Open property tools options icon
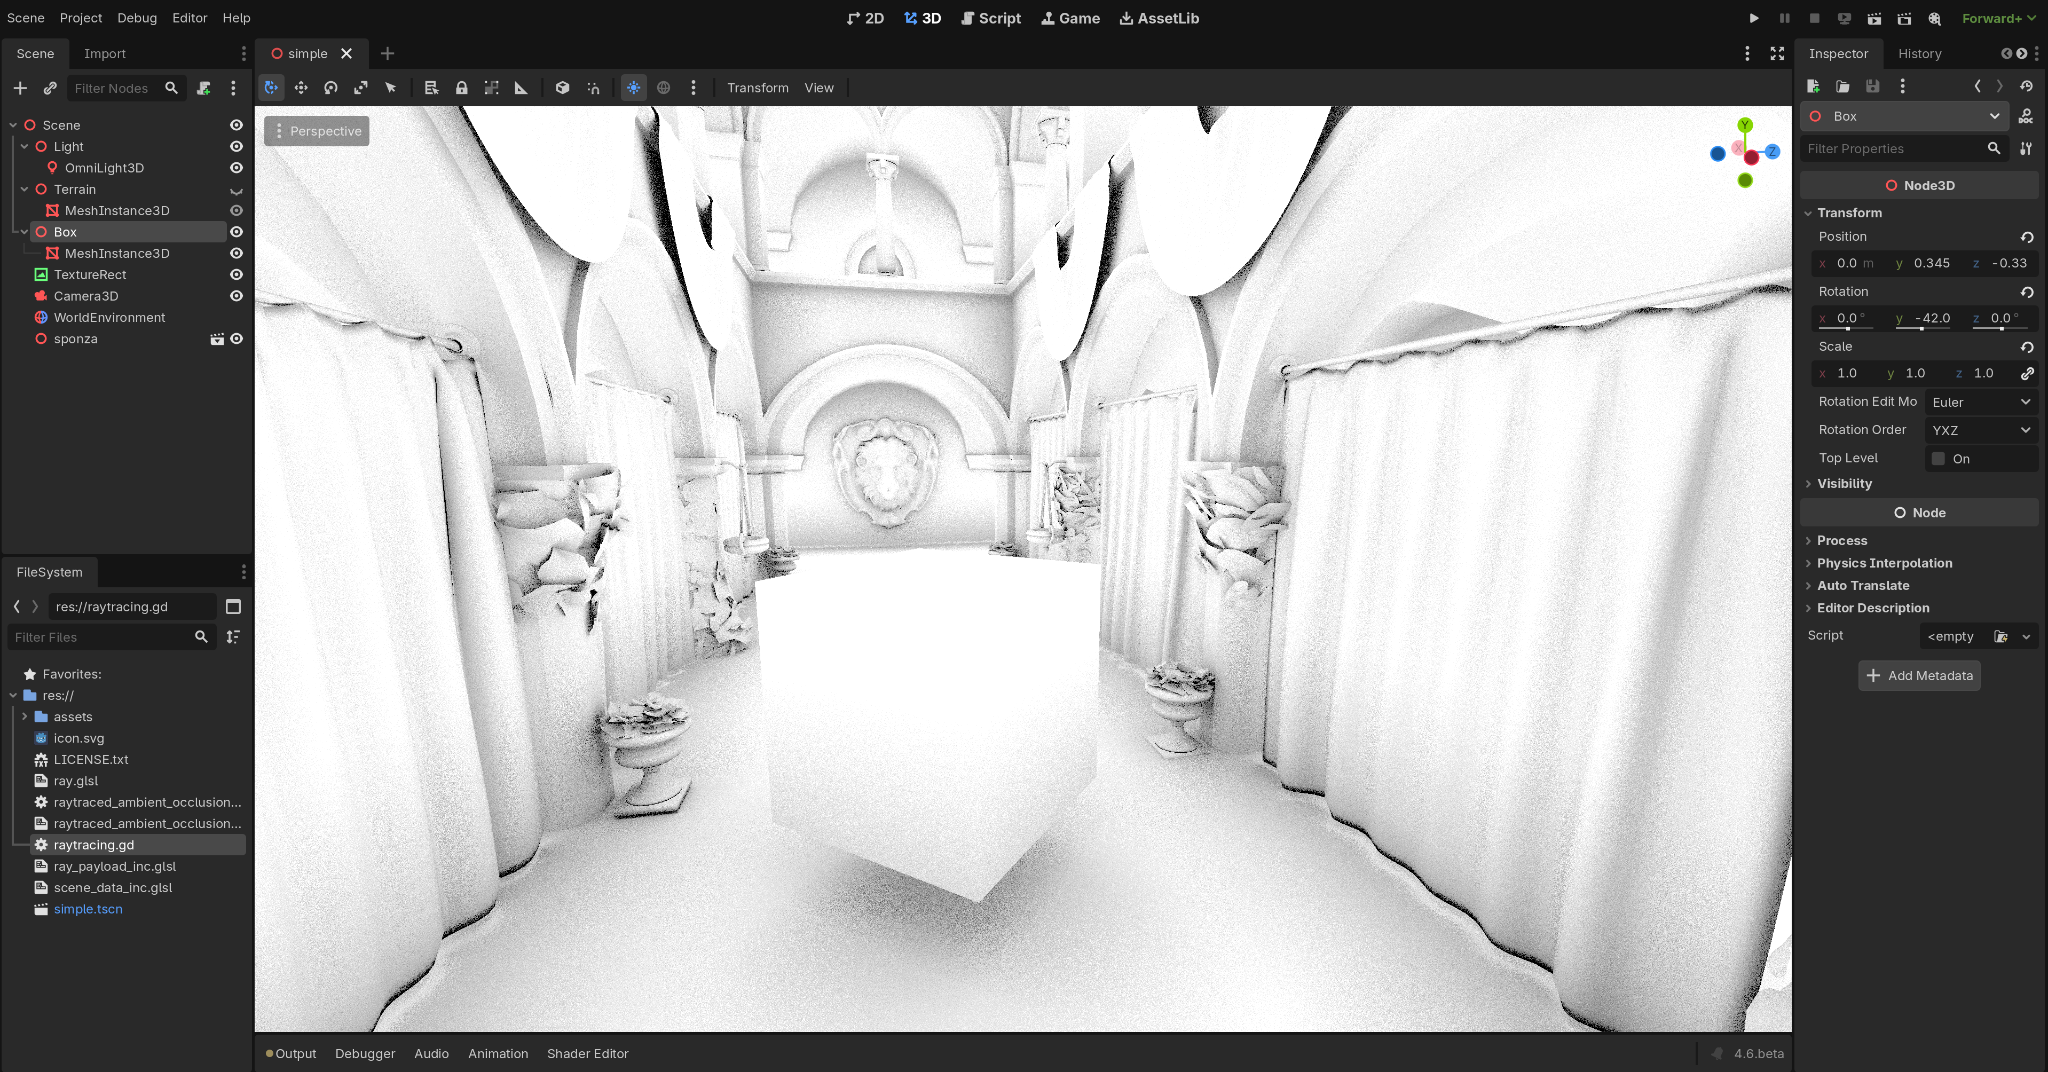 click(x=2026, y=149)
